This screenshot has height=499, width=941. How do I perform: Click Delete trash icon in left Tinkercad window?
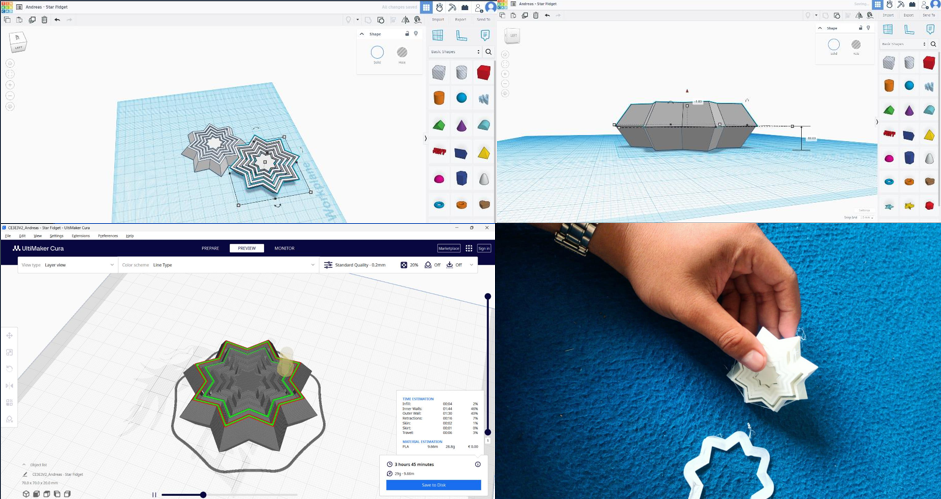point(44,20)
